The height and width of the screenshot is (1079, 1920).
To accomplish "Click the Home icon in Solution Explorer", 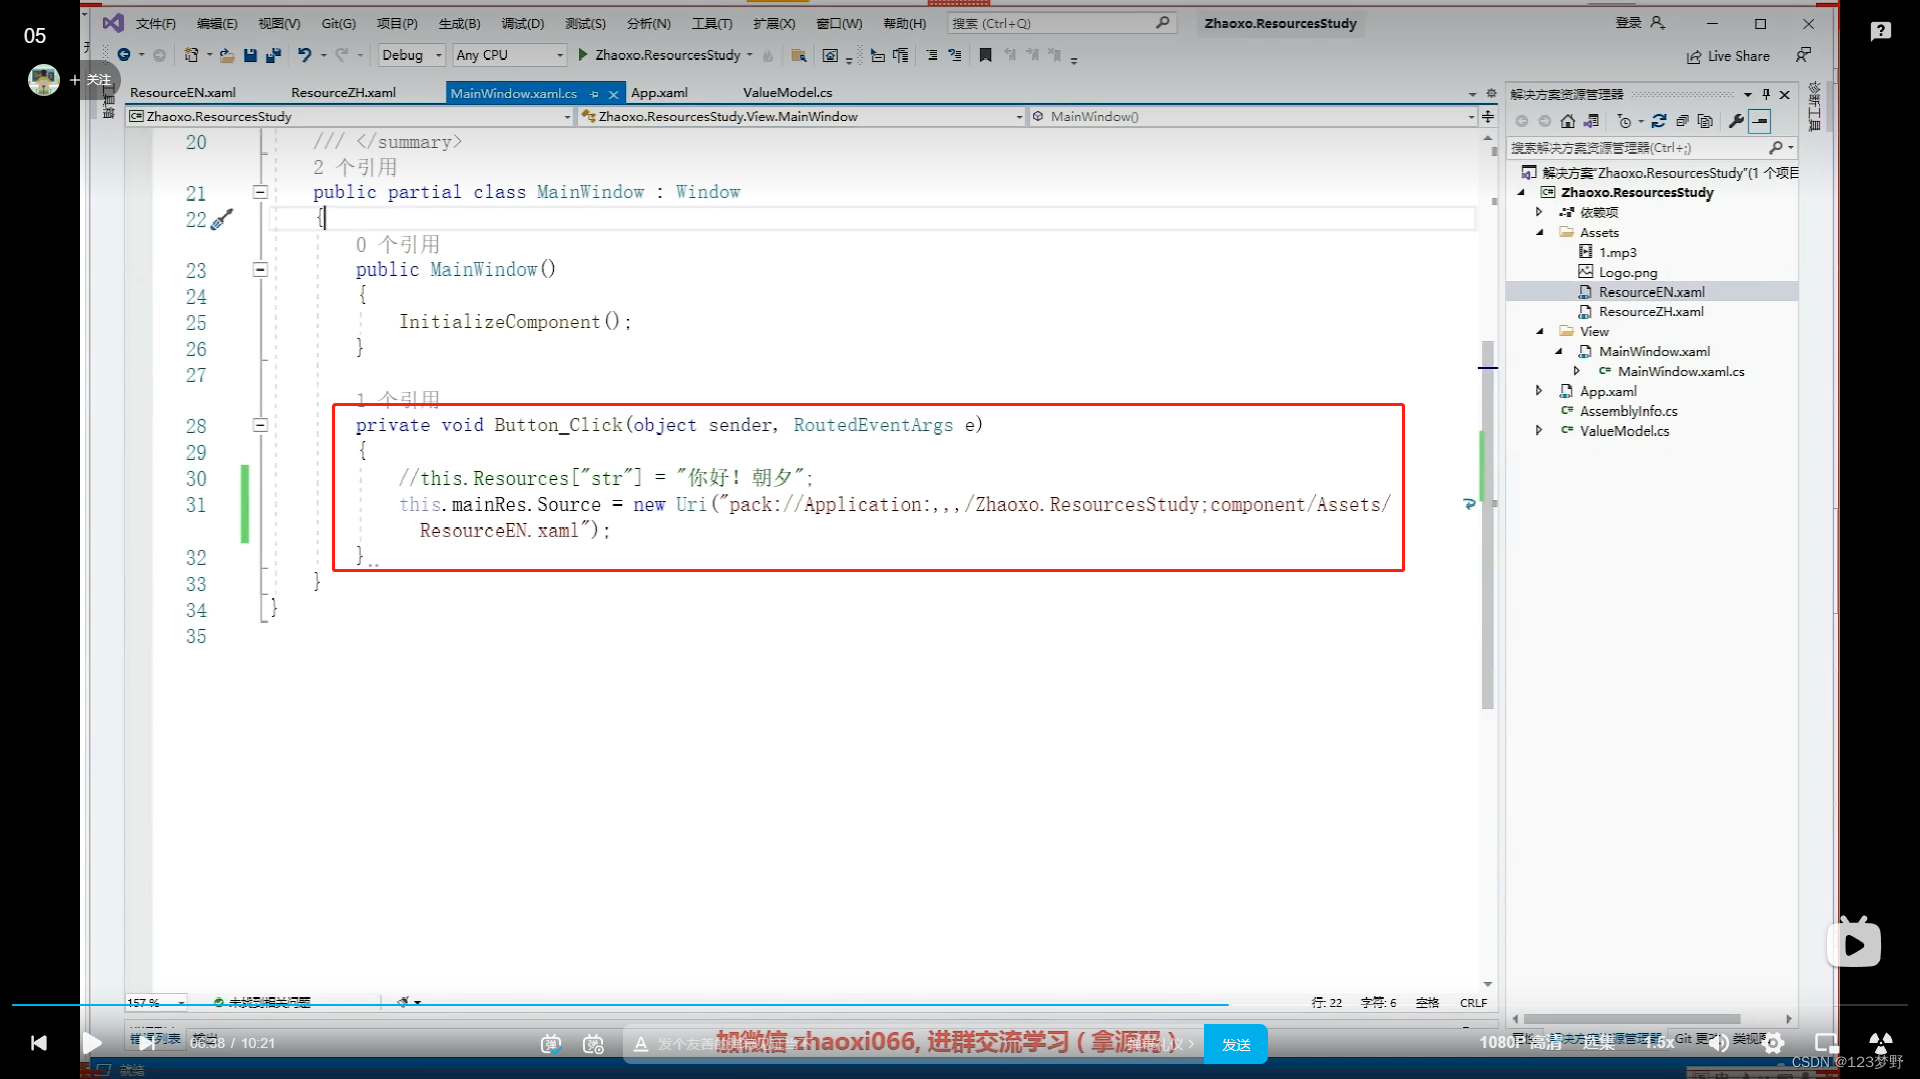I will (x=1567, y=121).
